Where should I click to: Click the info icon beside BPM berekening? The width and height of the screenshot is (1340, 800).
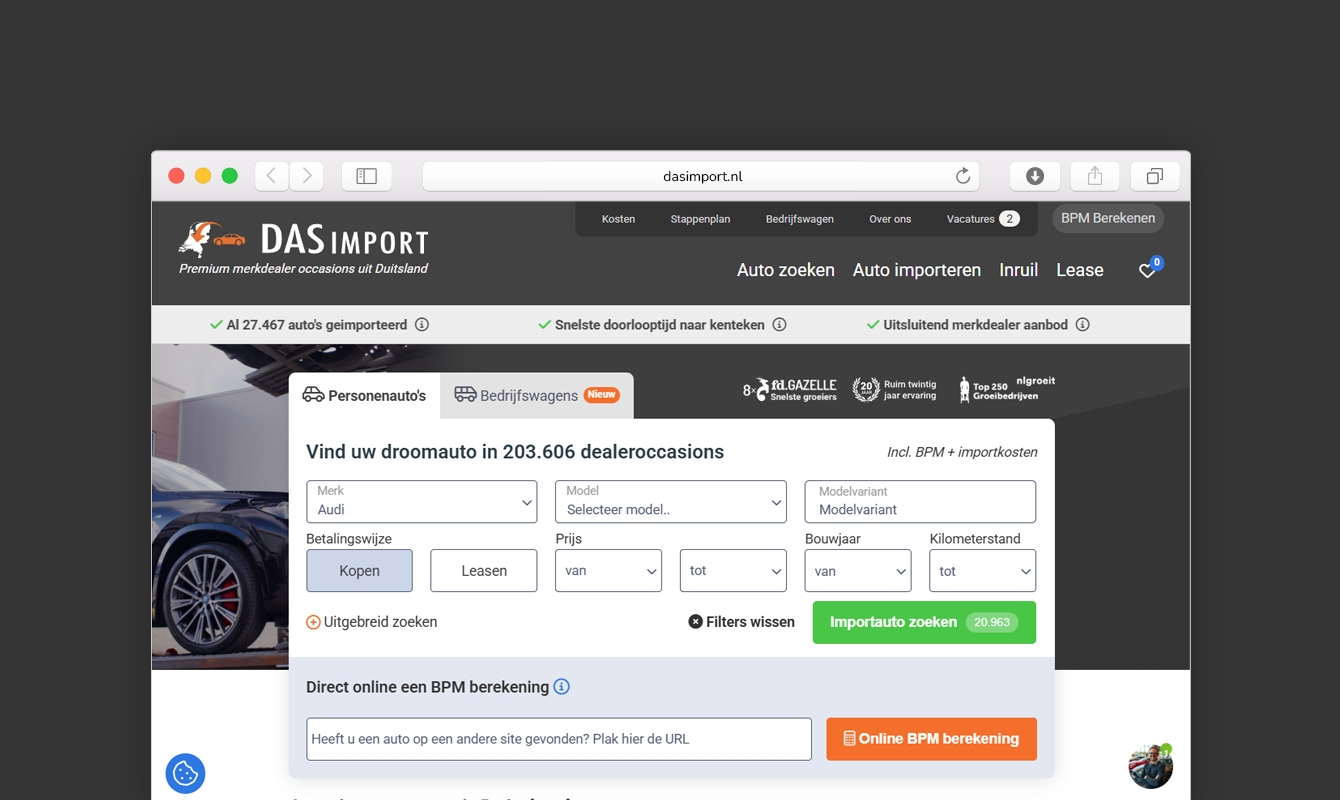[562, 687]
